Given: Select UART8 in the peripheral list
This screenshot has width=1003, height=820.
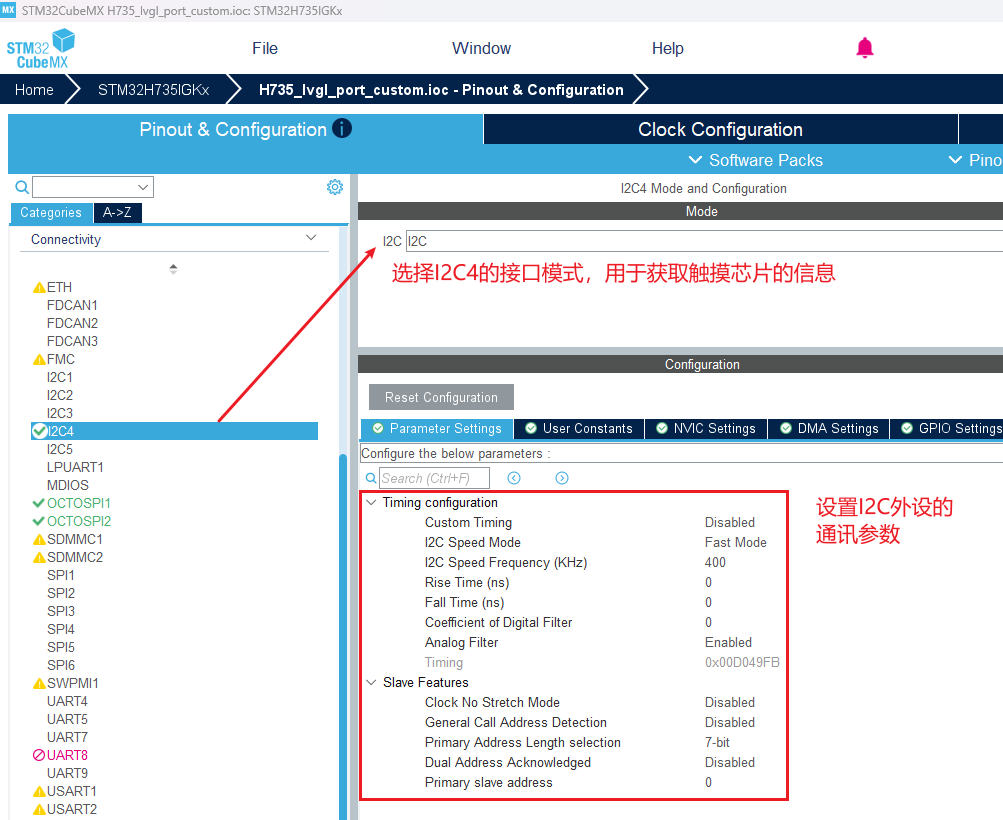Looking at the screenshot, I should (67, 755).
